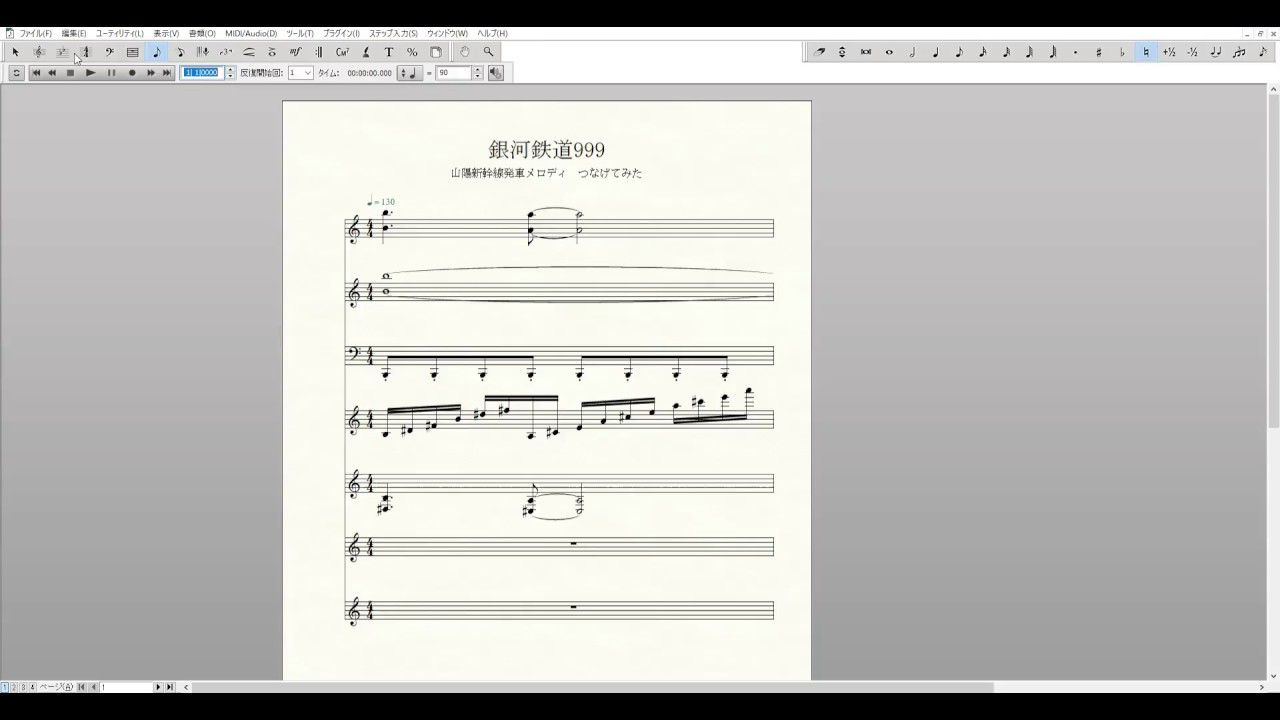Stop playback with the Stop button
The width and height of the screenshot is (1280, 720).
(x=70, y=73)
